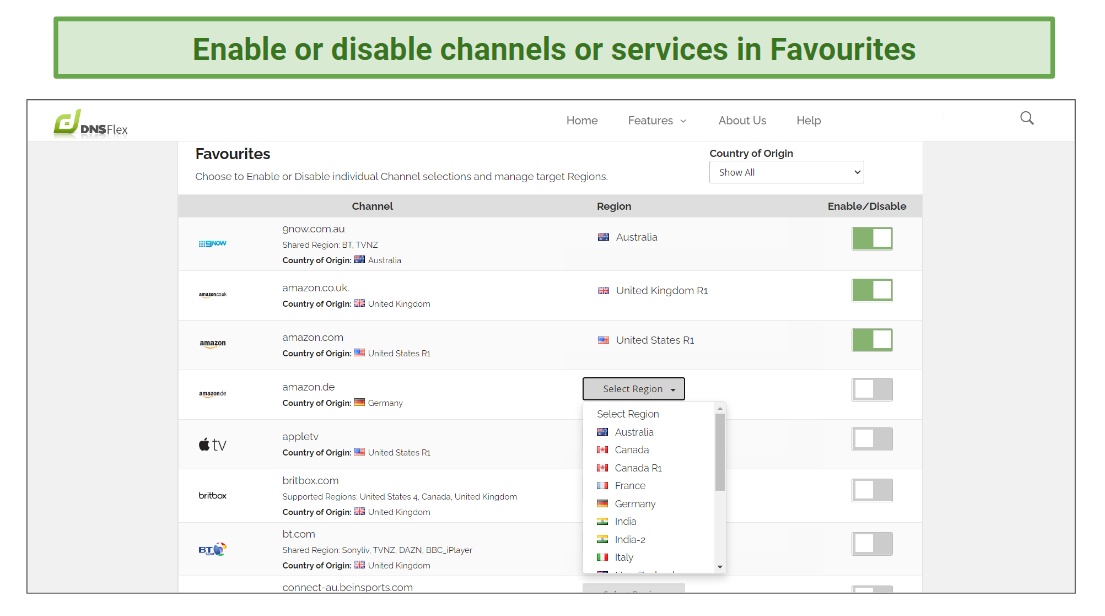
Task: Click the amazon.co.uk channel name
Action: point(315,288)
